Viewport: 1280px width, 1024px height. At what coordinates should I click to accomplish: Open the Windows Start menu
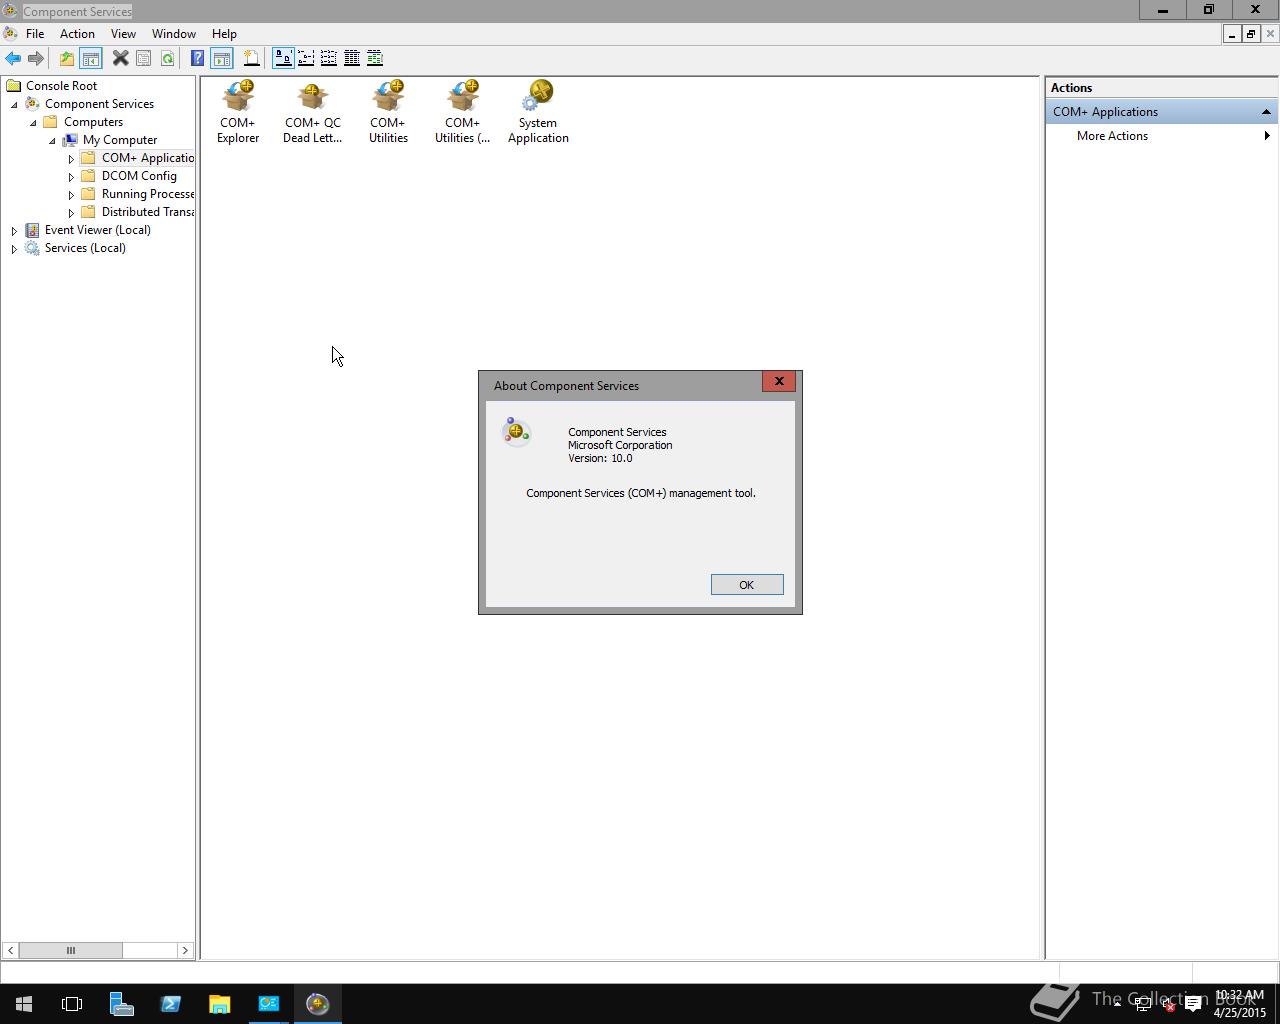tap(24, 1004)
